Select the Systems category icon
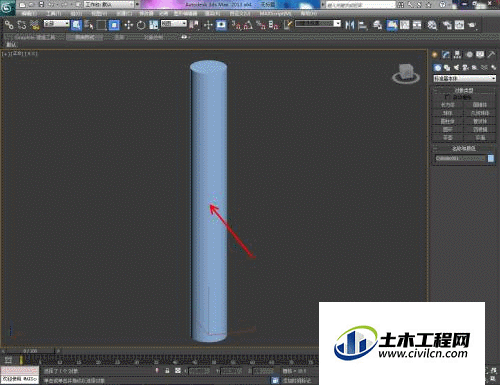 click(493, 68)
